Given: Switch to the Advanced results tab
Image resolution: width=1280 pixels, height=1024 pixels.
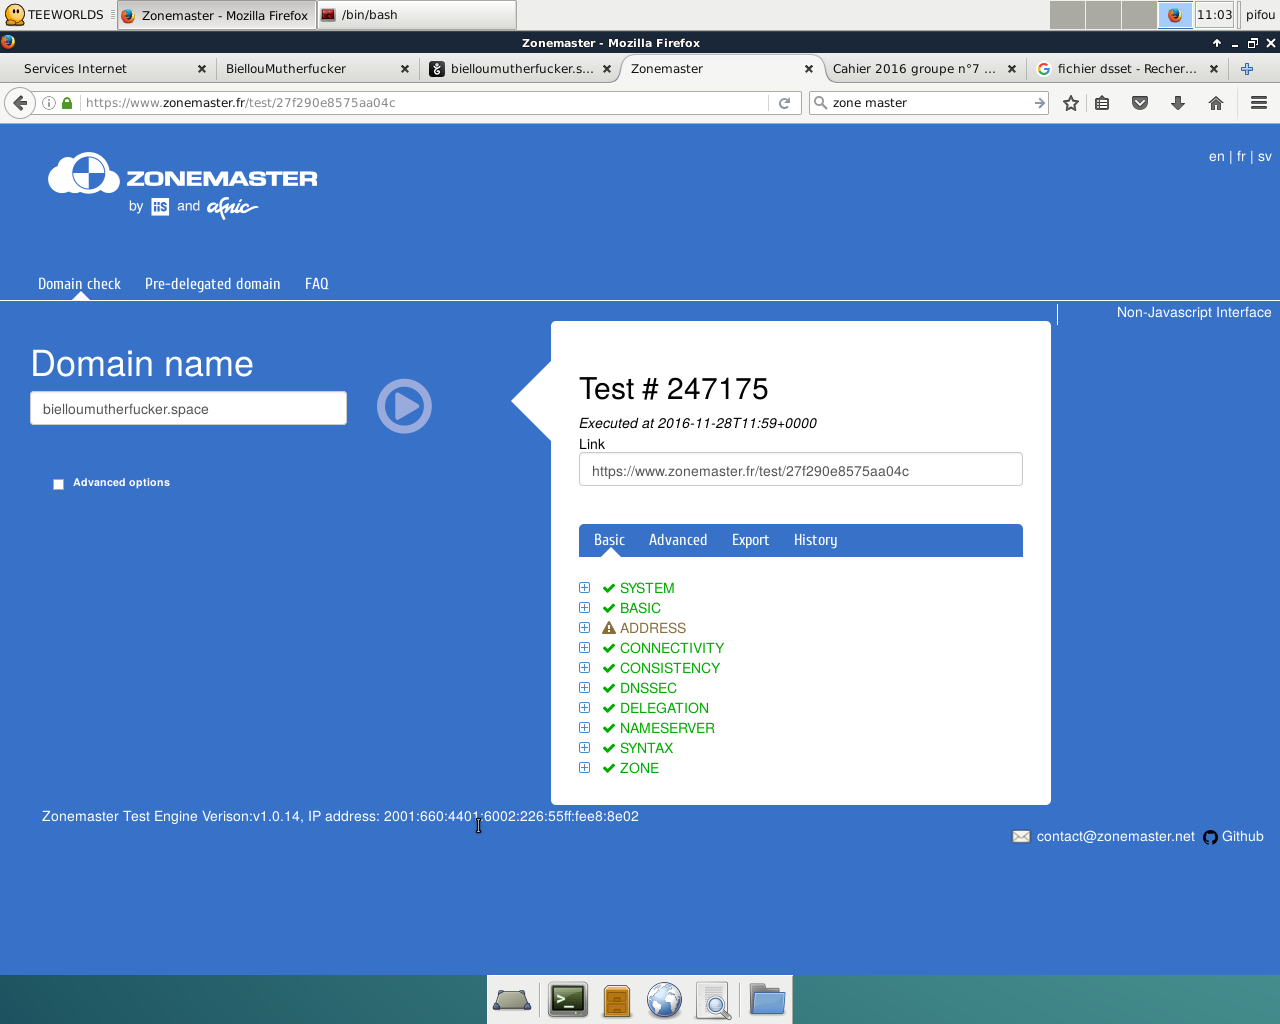Looking at the screenshot, I should (x=678, y=540).
